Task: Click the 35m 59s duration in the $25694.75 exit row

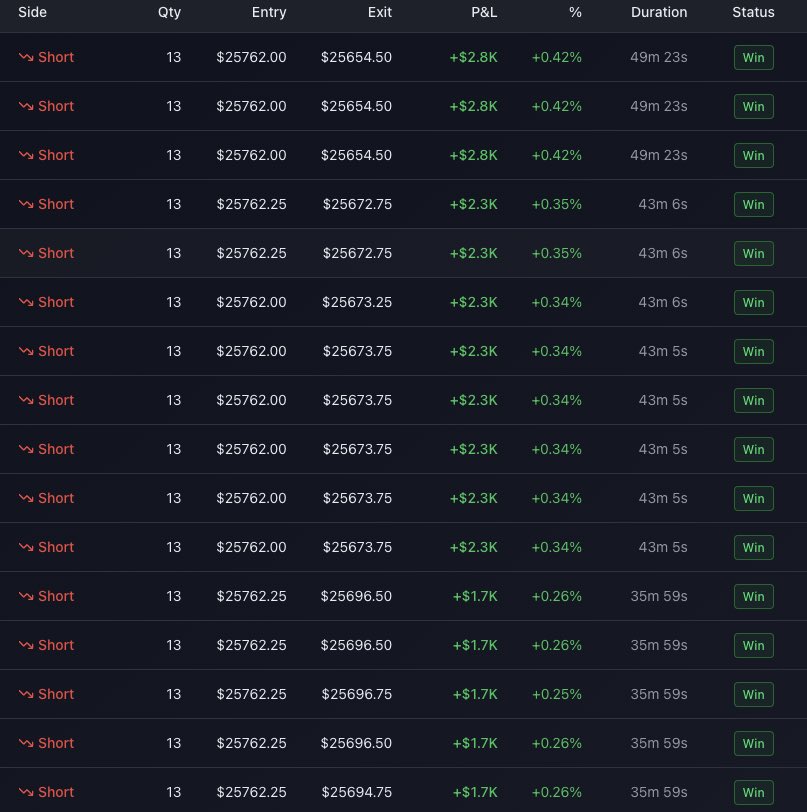Action: pyautogui.click(x=659, y=792)
